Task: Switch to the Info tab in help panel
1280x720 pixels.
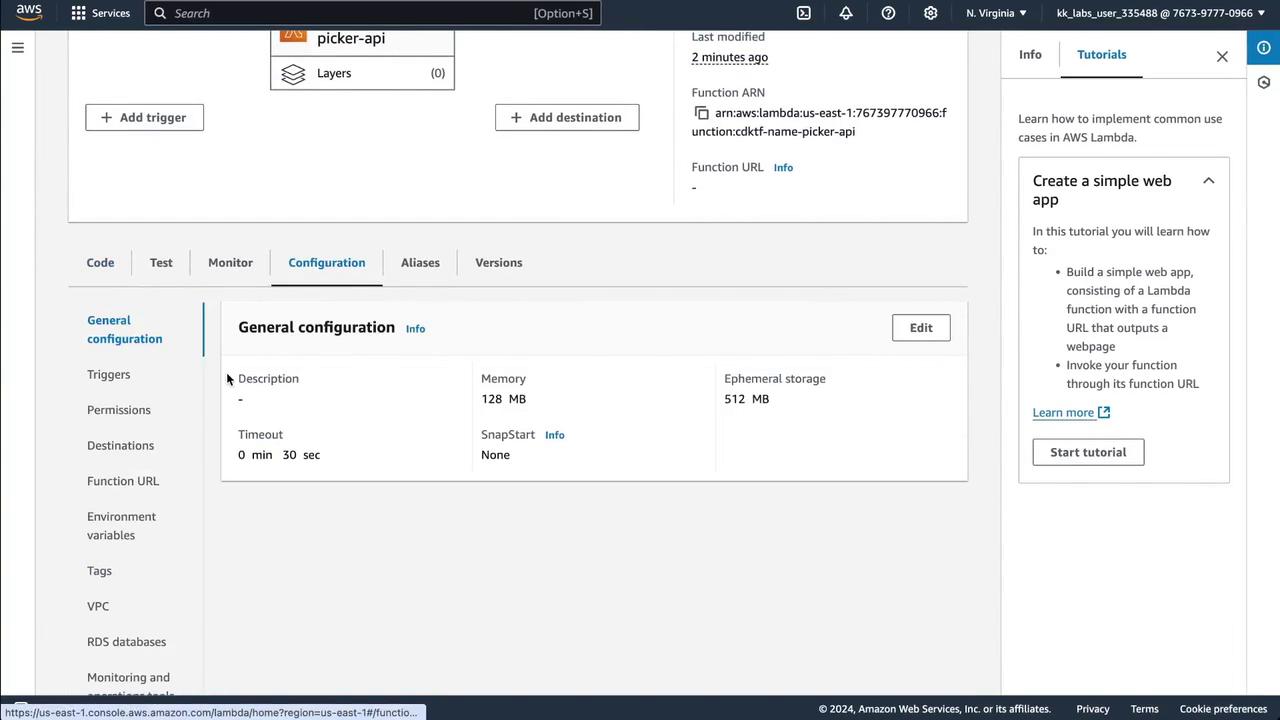Action: point(1030,55)
